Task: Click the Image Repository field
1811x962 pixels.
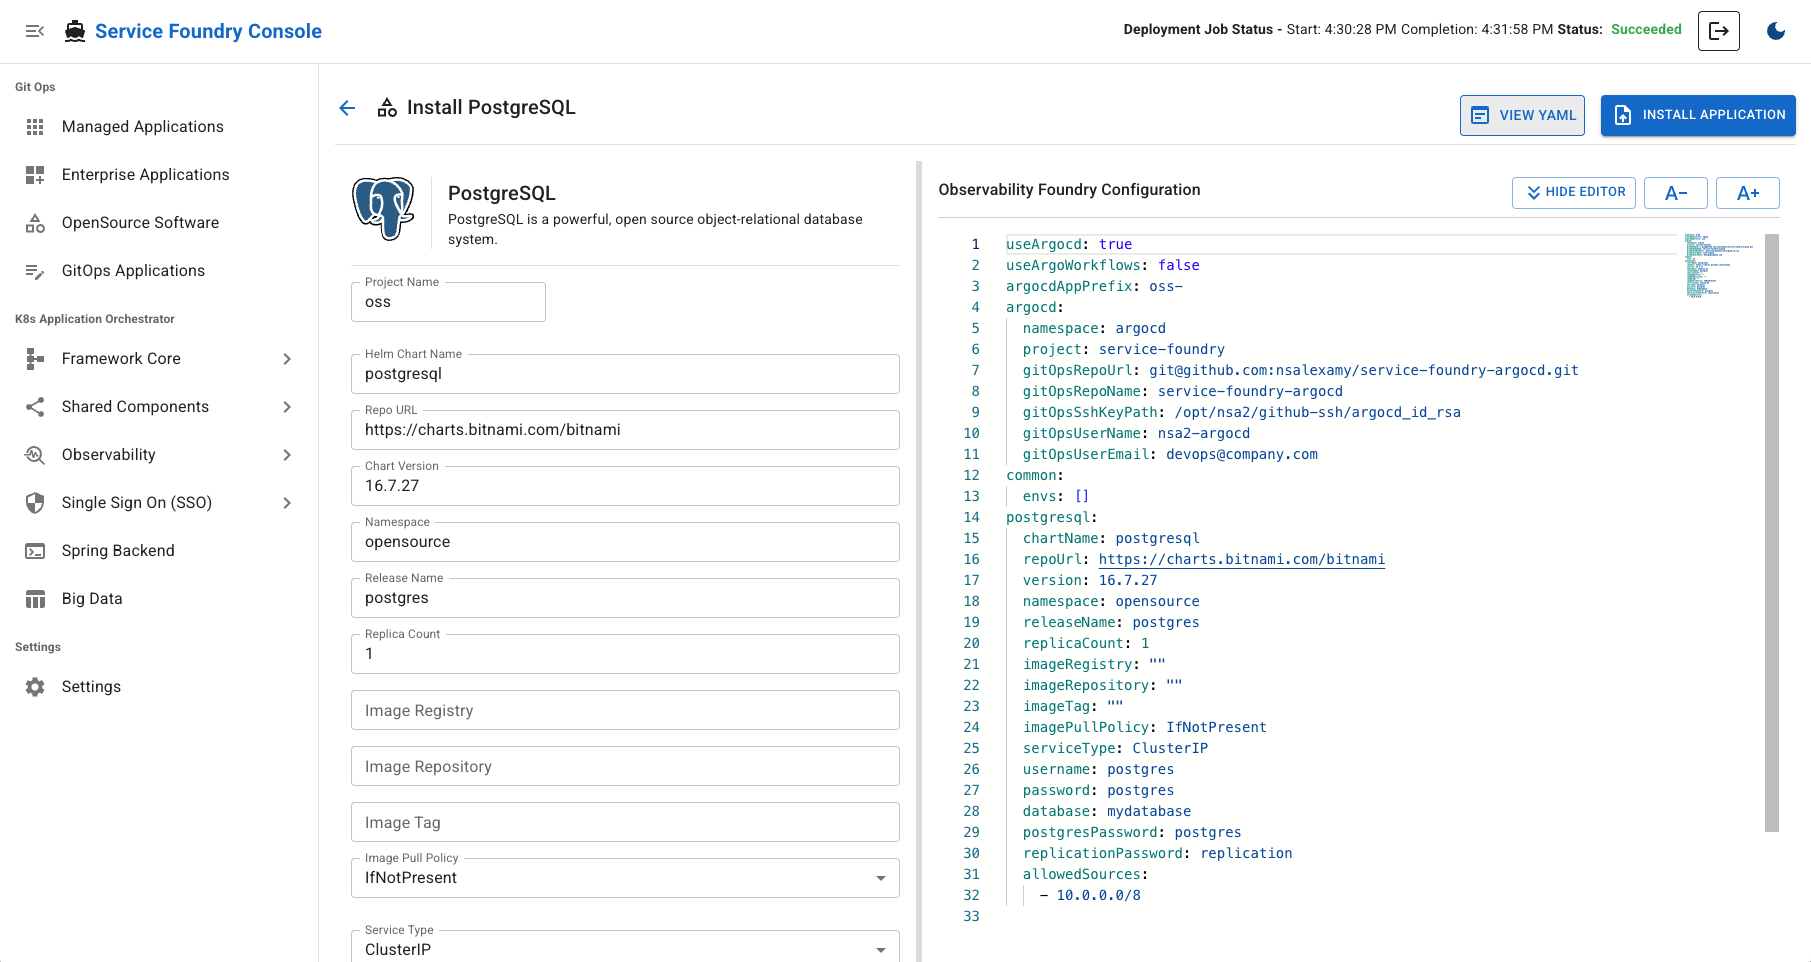Action: [x=625, y=766]
